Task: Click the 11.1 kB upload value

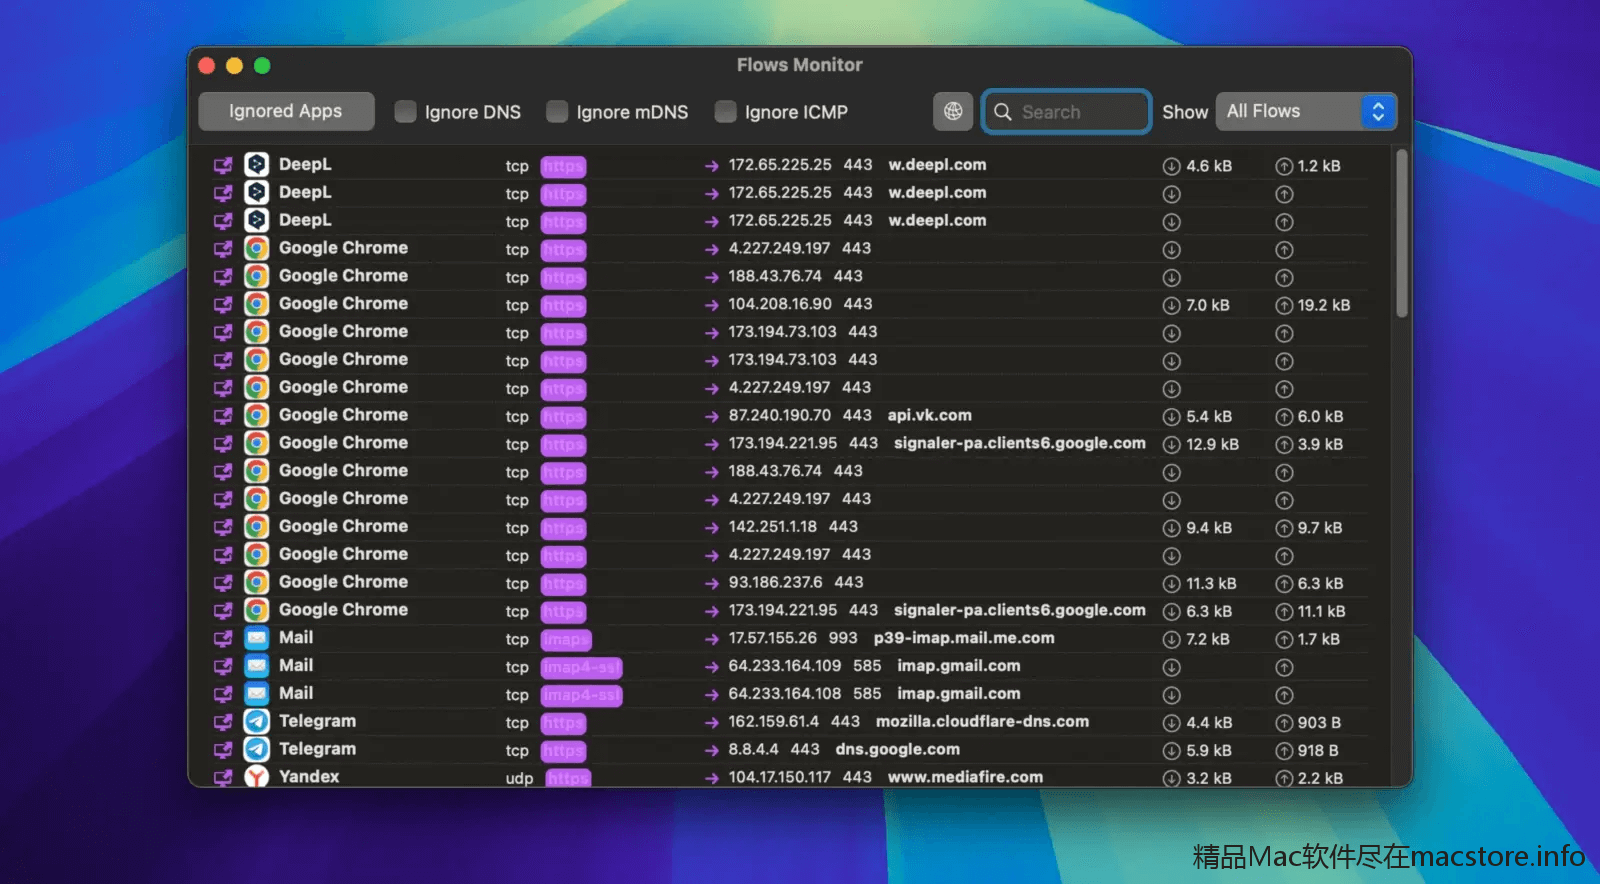Action: click(x=1321, y=611)
